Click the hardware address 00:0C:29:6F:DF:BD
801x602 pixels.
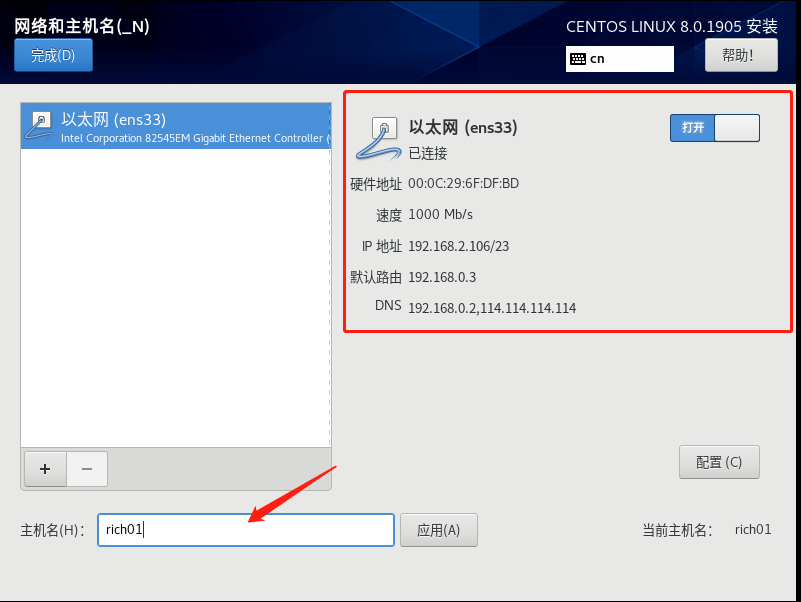(x=463, y=183)
